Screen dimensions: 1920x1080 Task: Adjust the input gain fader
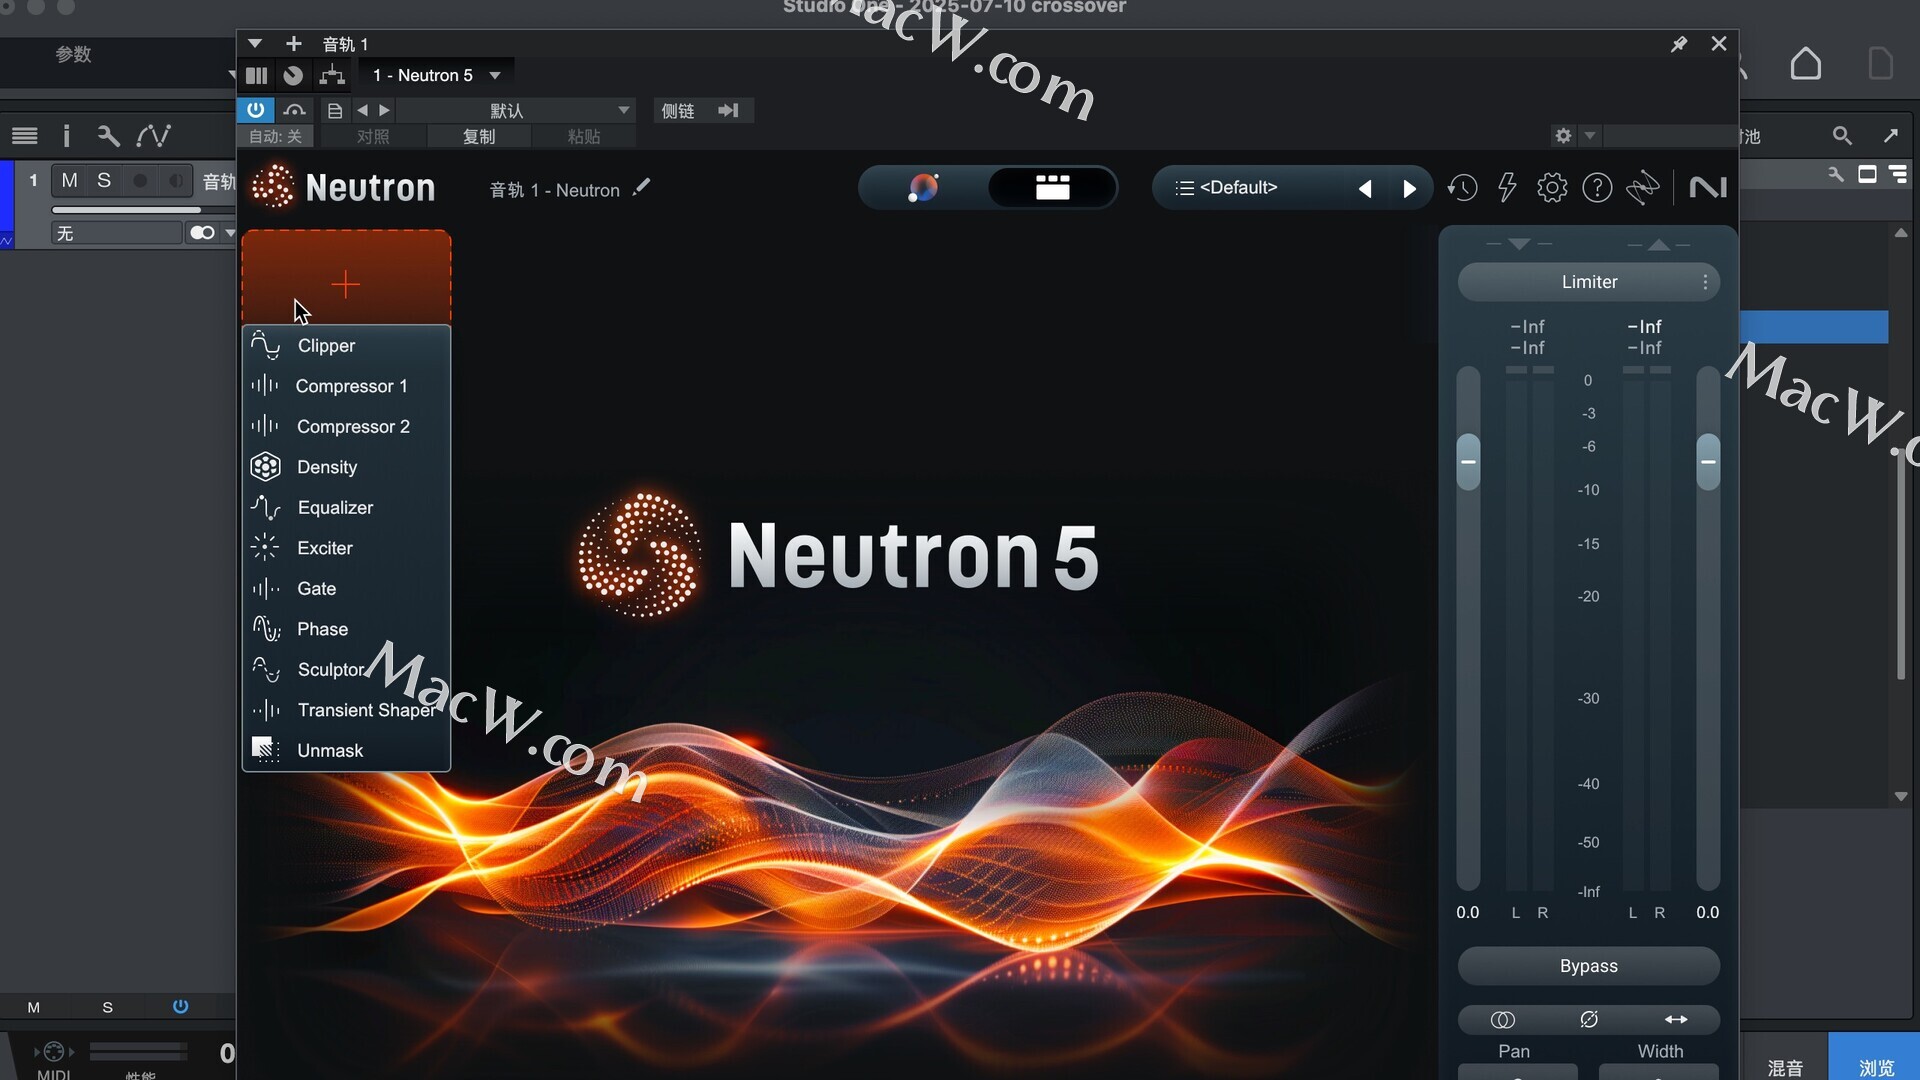click(1468, 462)
